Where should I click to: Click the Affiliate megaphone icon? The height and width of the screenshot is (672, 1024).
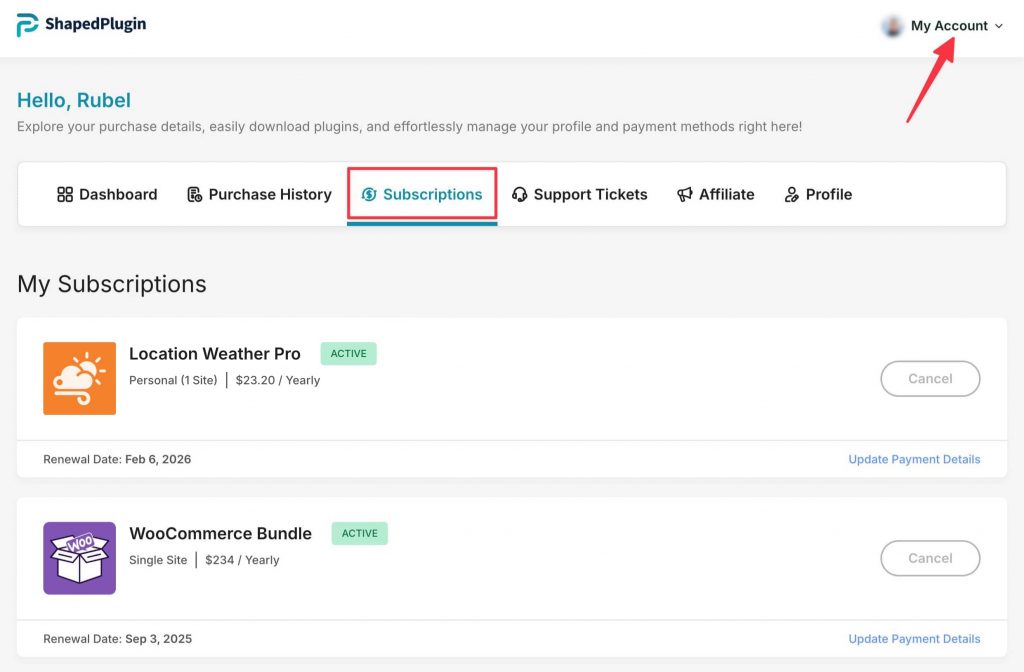684,195
